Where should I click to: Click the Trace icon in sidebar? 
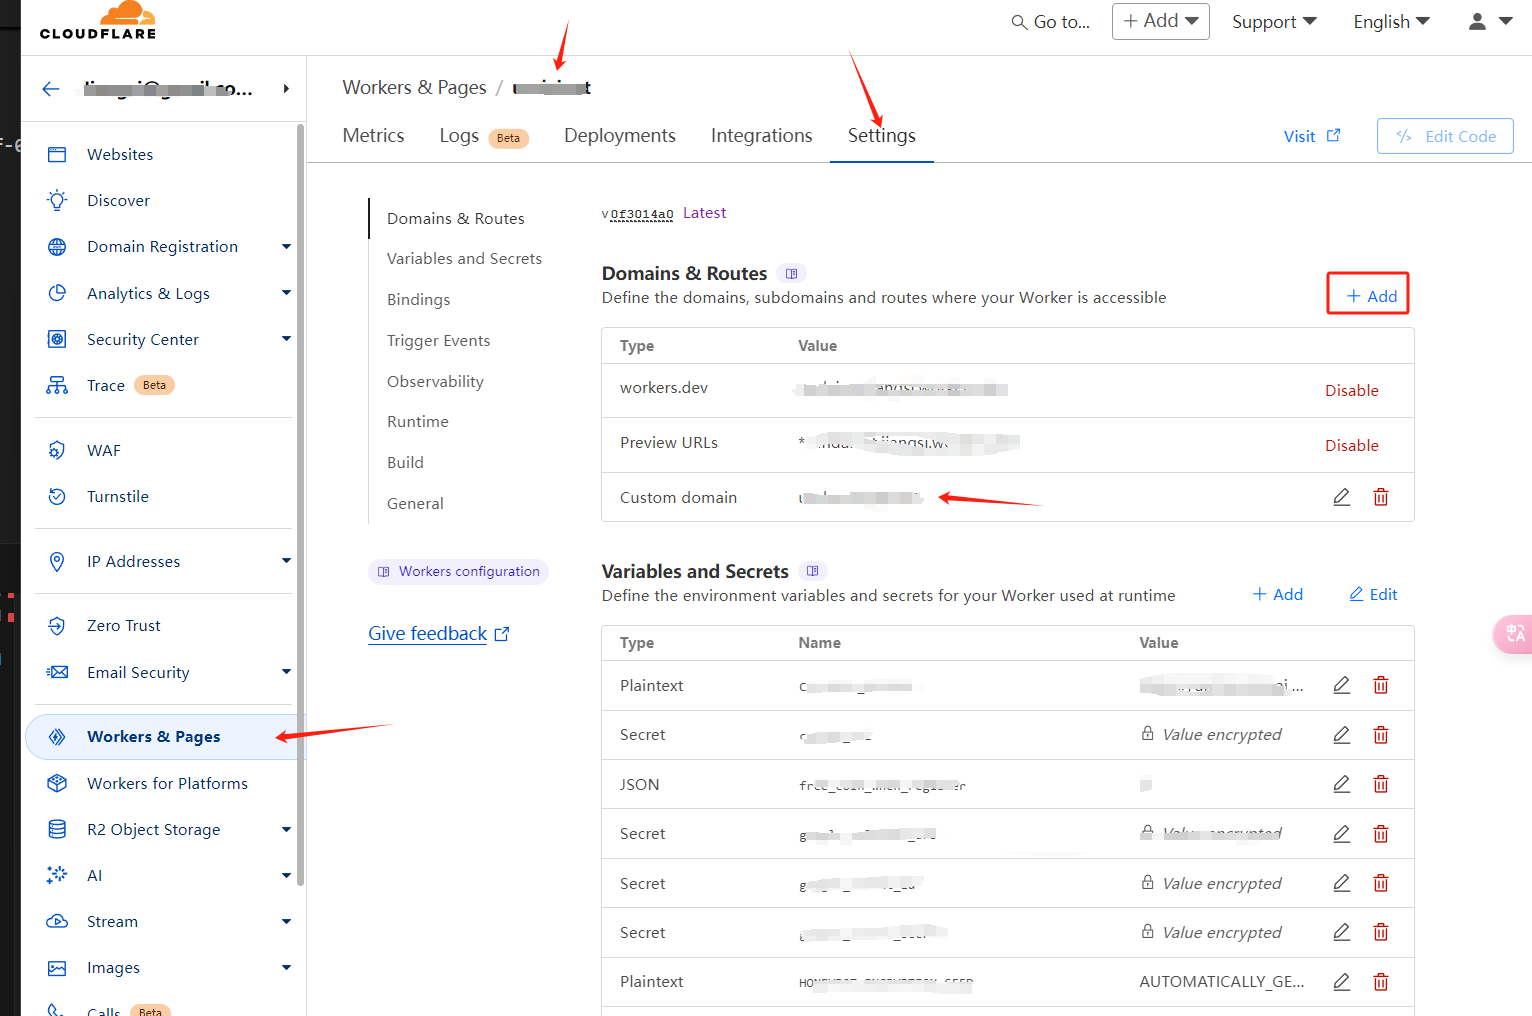(57, 385)
